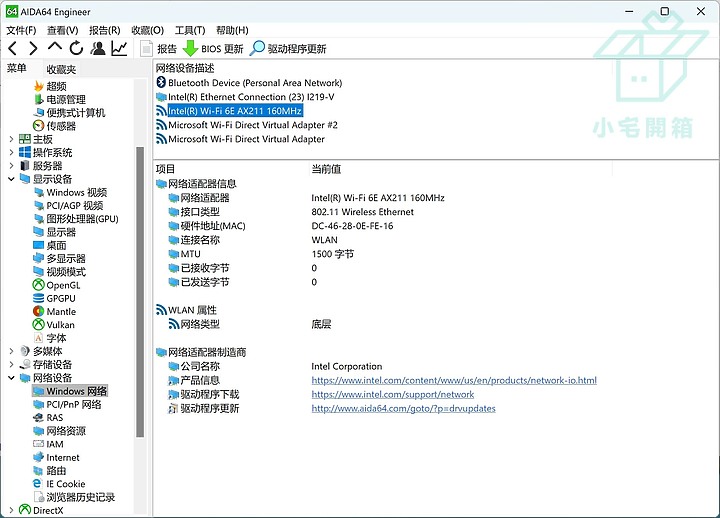Image resolution: width=720 pixels, height=518 pixels.
Task: Go up one level with Up arrow
Action: (55, 47)
